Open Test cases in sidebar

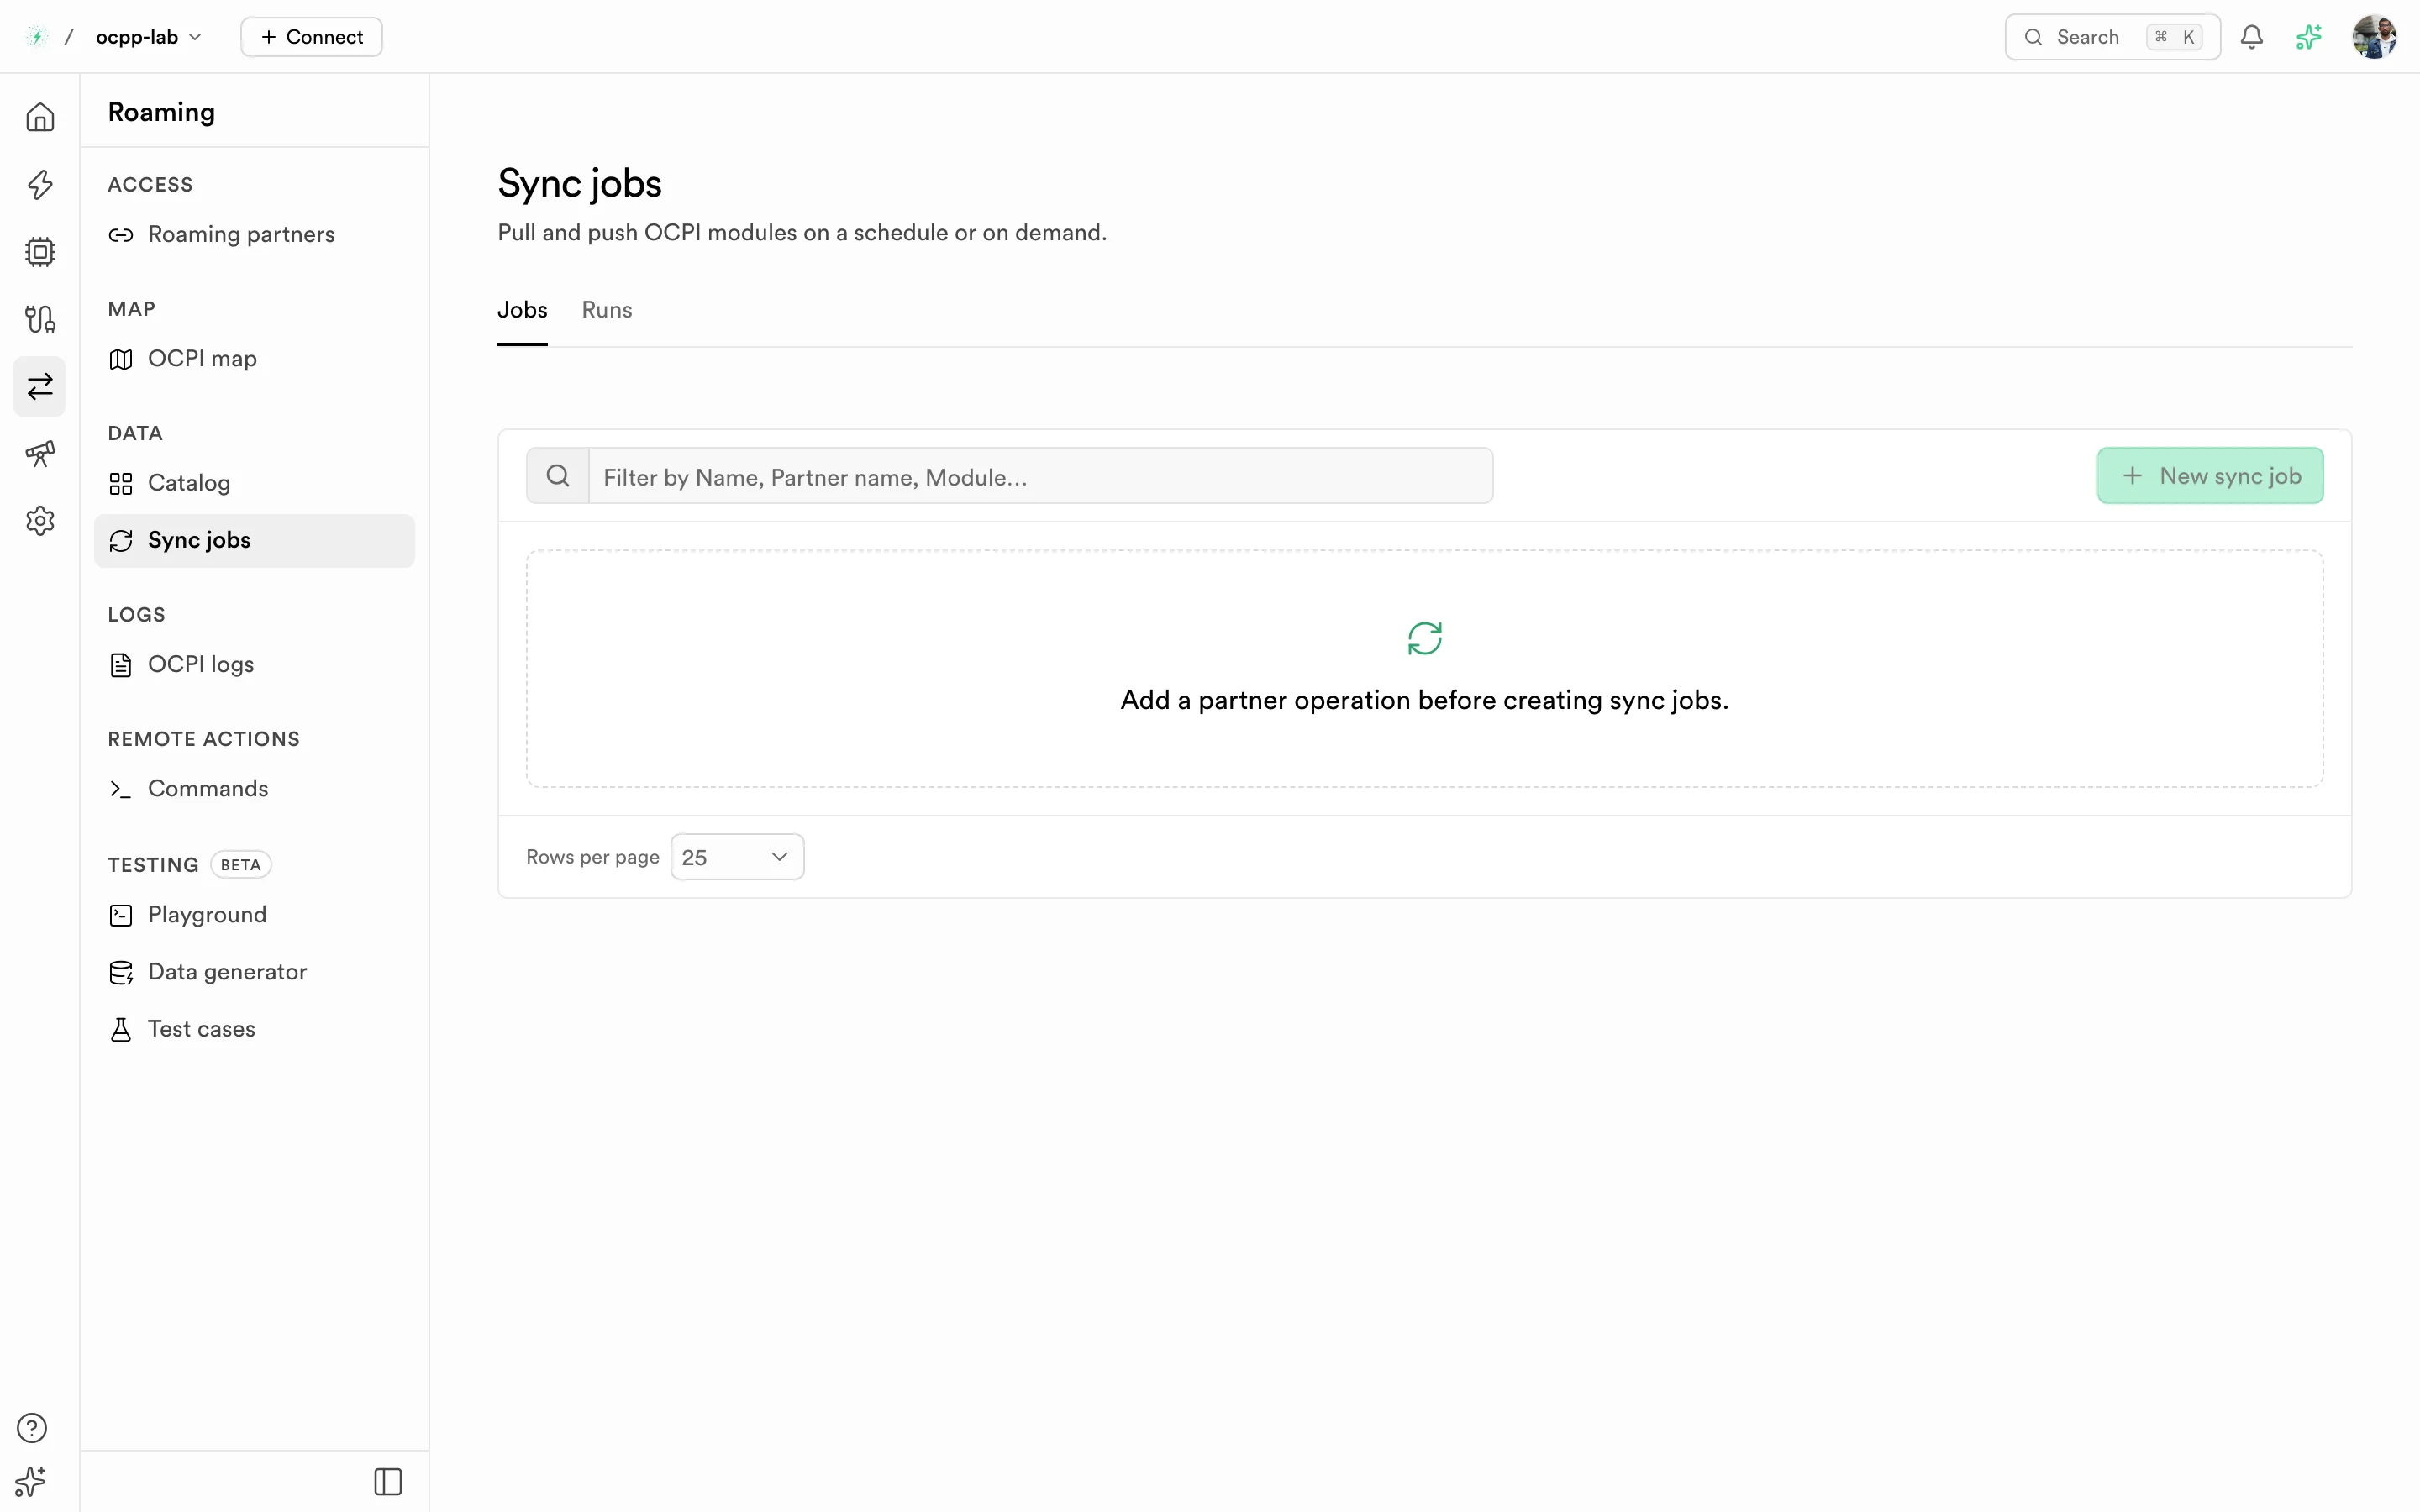point(254,1029)
